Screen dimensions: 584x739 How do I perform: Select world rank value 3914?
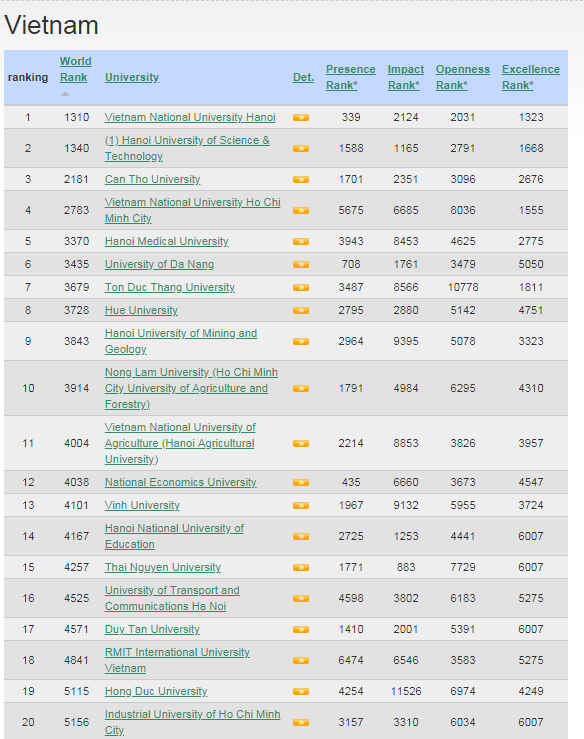(76, 388)
